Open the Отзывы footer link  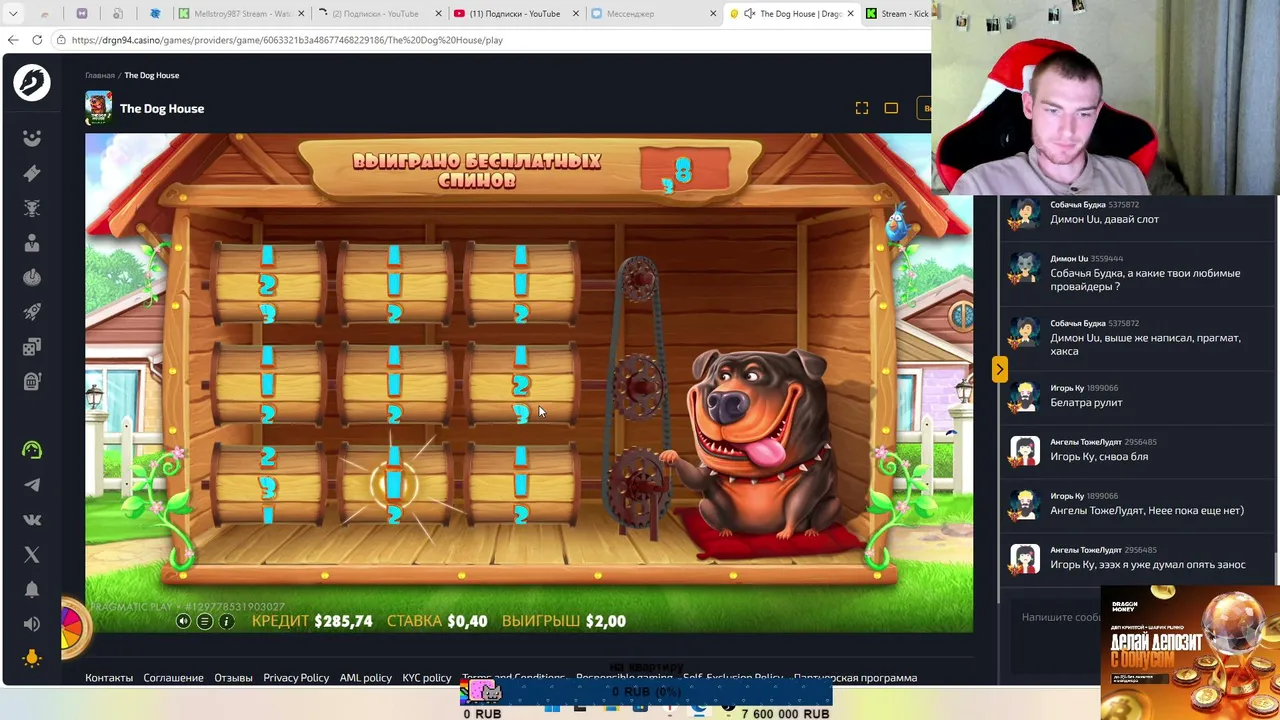click(233, 678)
